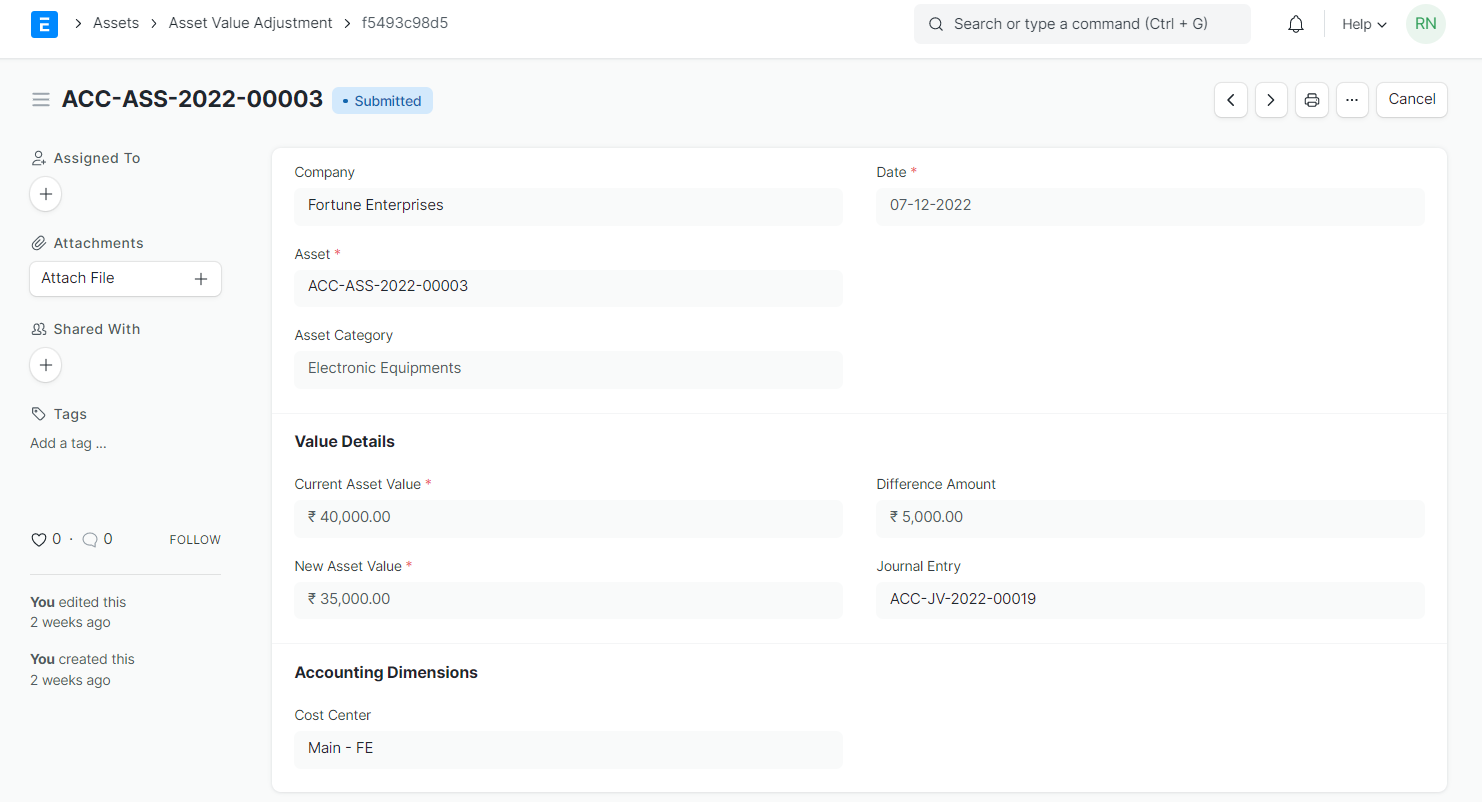Like this document with heart icon
1482x802 pixels.
coord(39,540)
